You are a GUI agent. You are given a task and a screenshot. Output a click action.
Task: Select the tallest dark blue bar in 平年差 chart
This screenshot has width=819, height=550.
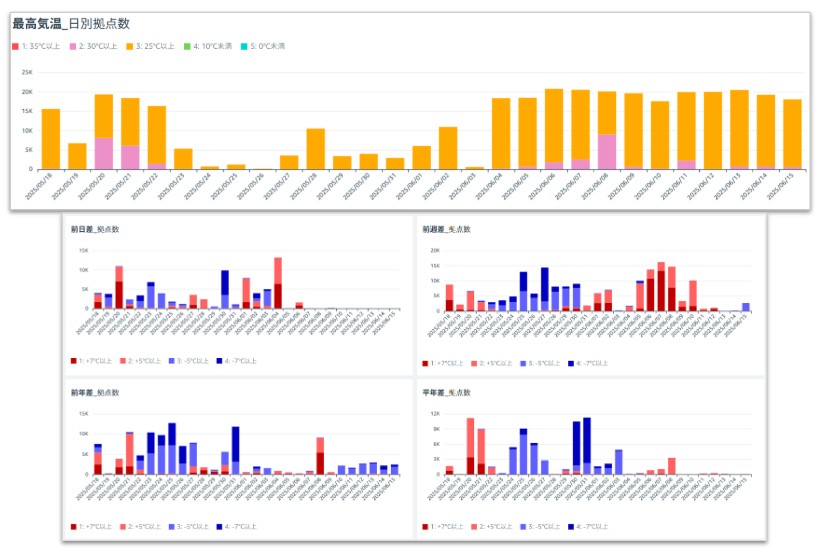pyautogui.click(x=587, y=440)
